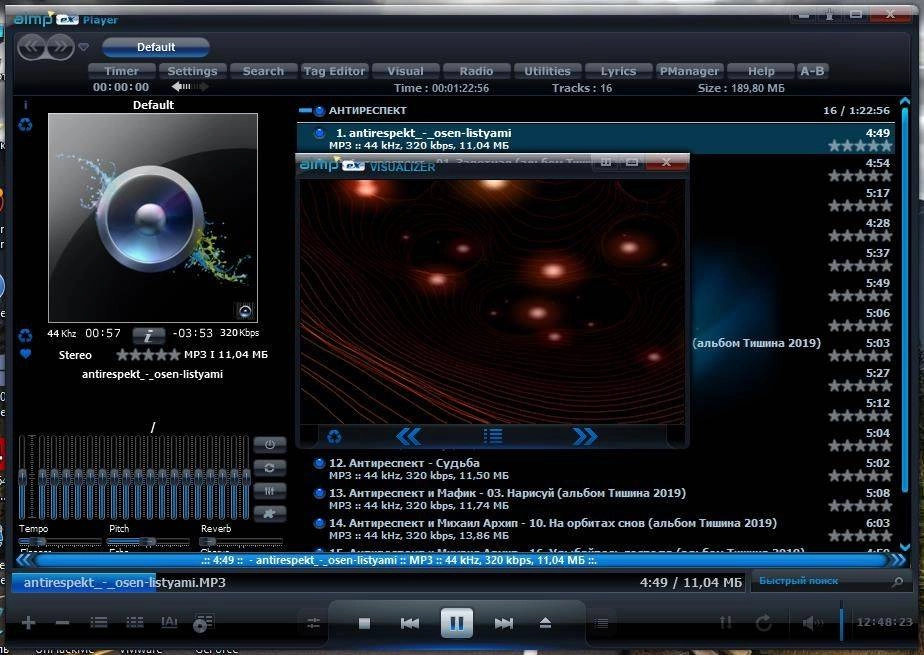This screenshot has width=924, height=655.
Task: Click right double-arrow on the blue info bar
Action: (x=899, y=560)
